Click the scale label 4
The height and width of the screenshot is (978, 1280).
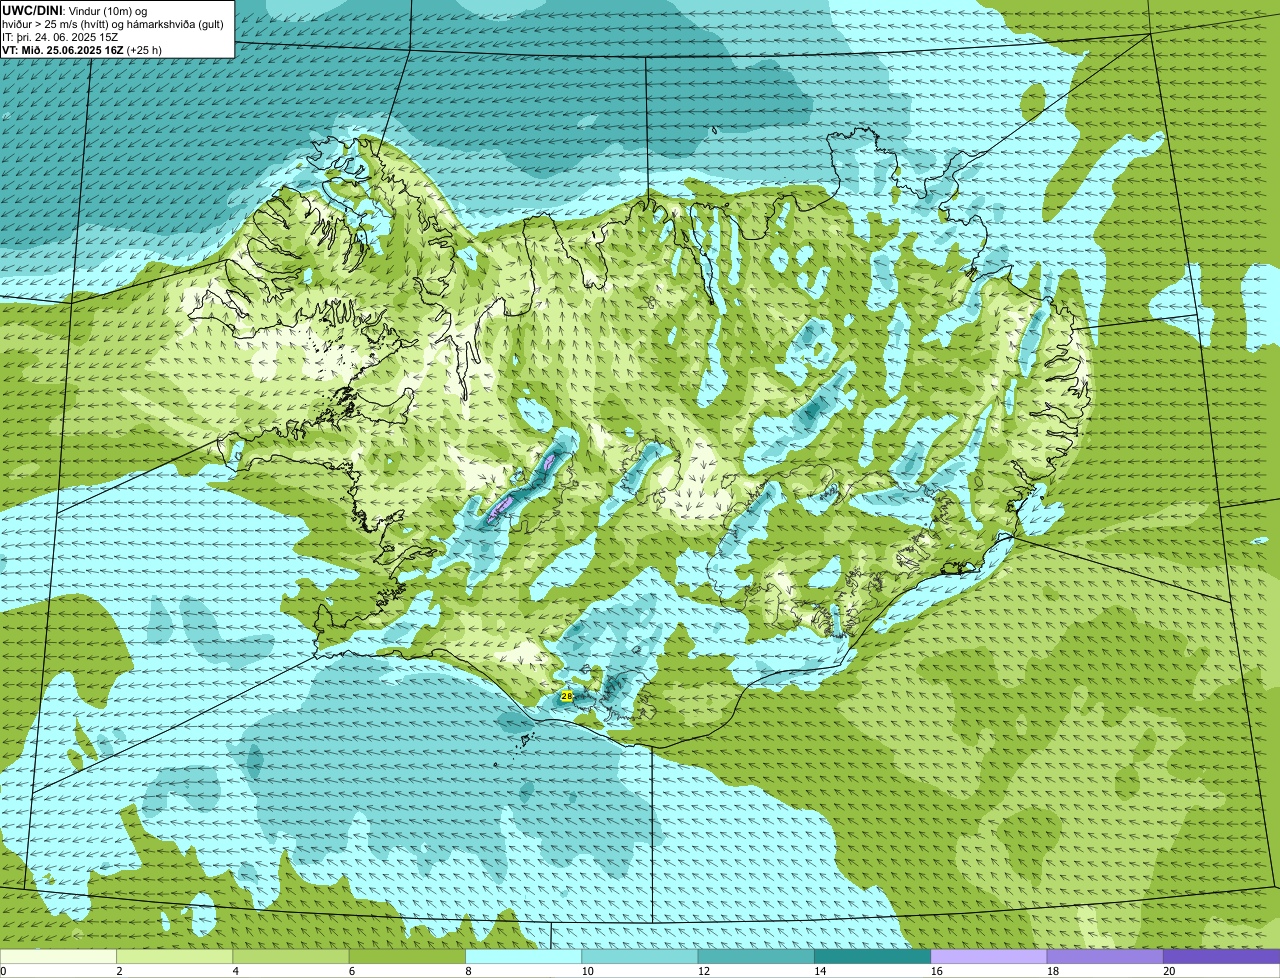pyautogui.click(x=236, y=971)
